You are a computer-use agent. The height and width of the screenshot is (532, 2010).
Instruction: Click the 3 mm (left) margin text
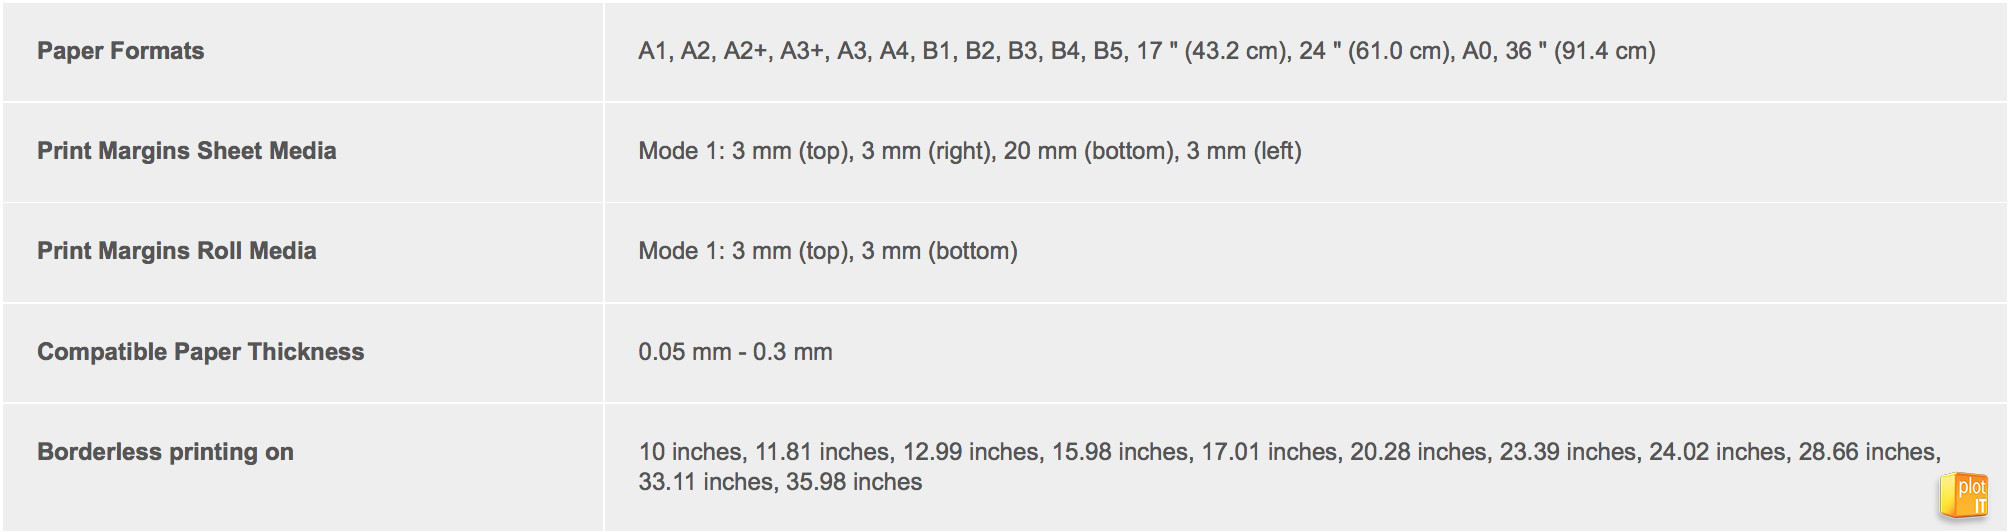click(x=1244, y=151)
